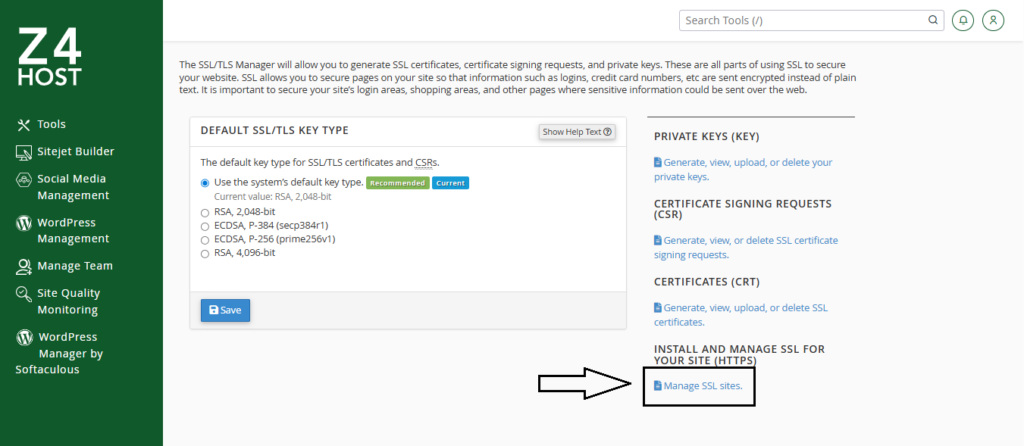Screen dimensions: 1024x446
Task: Click the search magnifier icon
Action: point(932,20)
